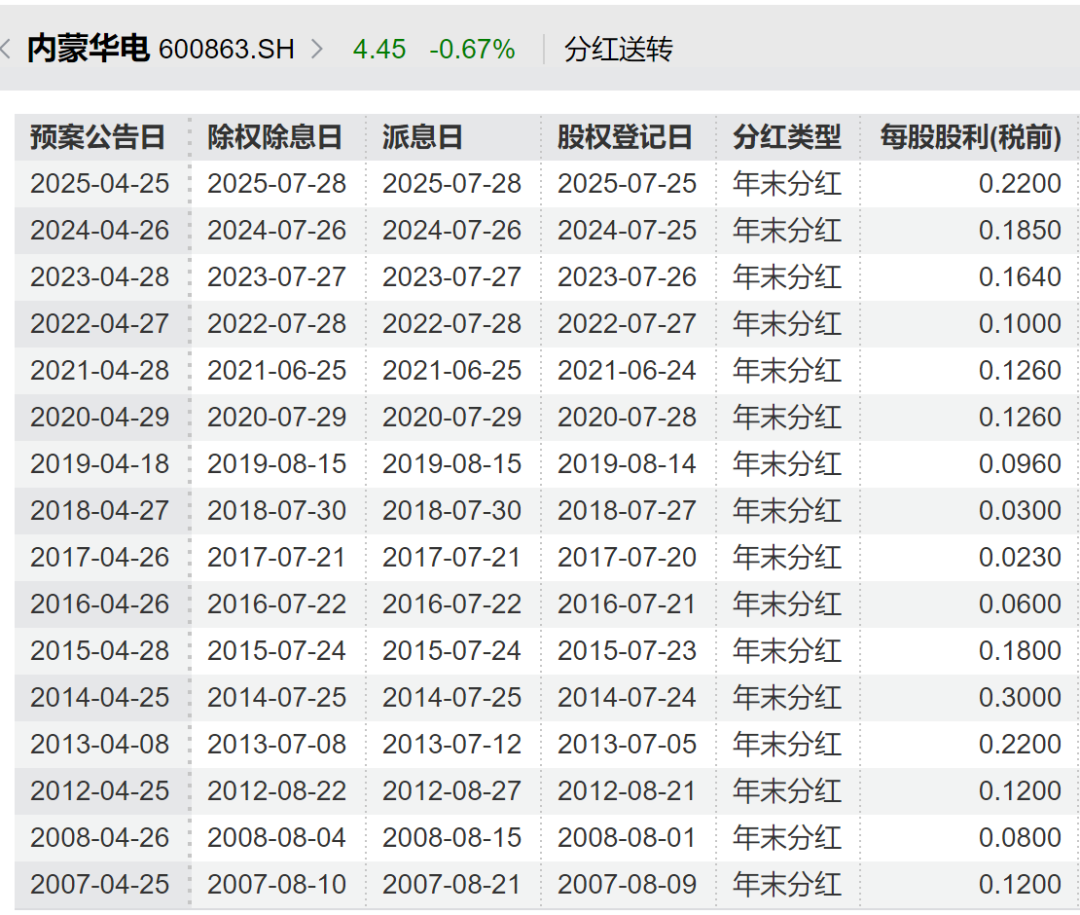The height and width of the screenshot is (915, 1080).
Task: Click dividend value 0.0960
Action: (1020, 464)
